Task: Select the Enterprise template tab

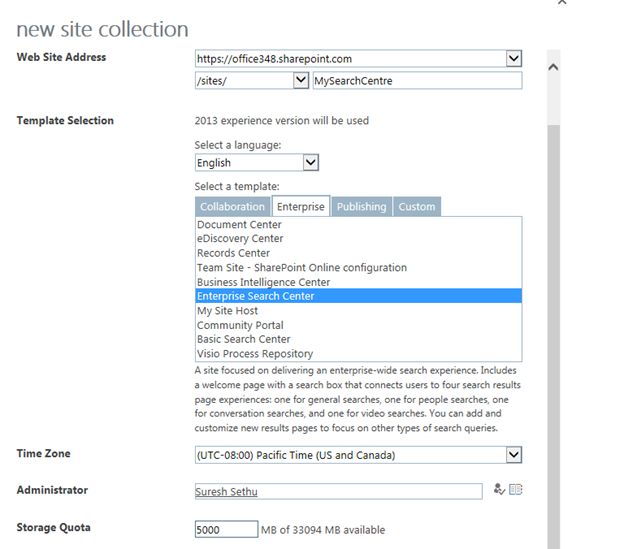Action: coord(301,206)
